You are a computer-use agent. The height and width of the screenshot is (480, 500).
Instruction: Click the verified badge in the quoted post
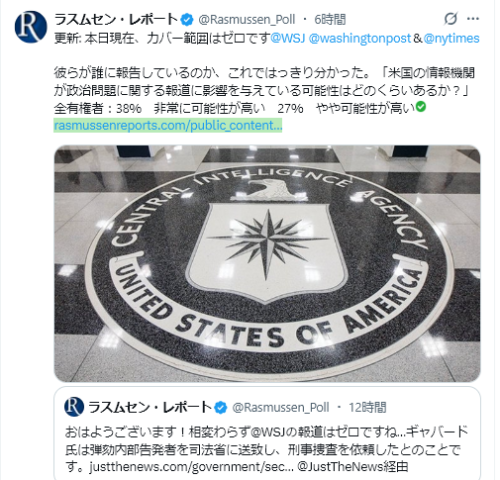pos(220,407)
